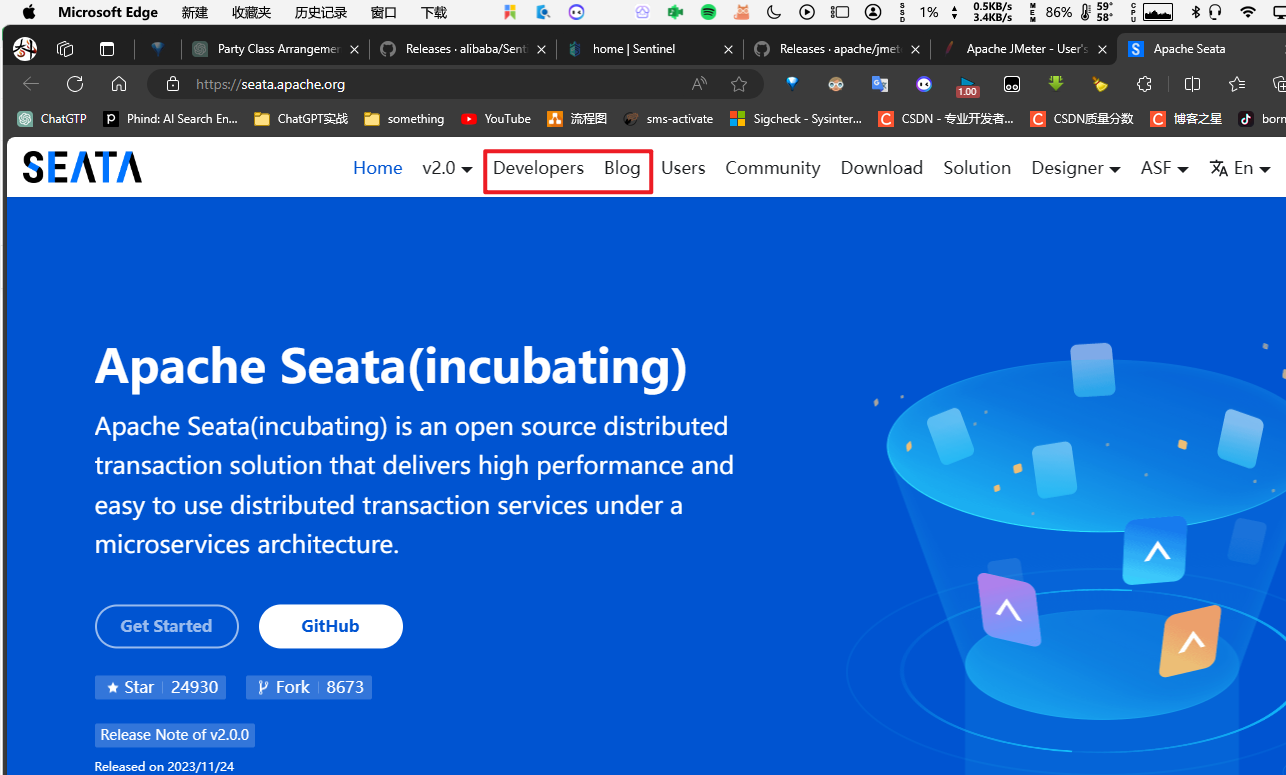Open the Google Translate extension
Viewport: 1286px width, 775px height.
coord(880,84)
